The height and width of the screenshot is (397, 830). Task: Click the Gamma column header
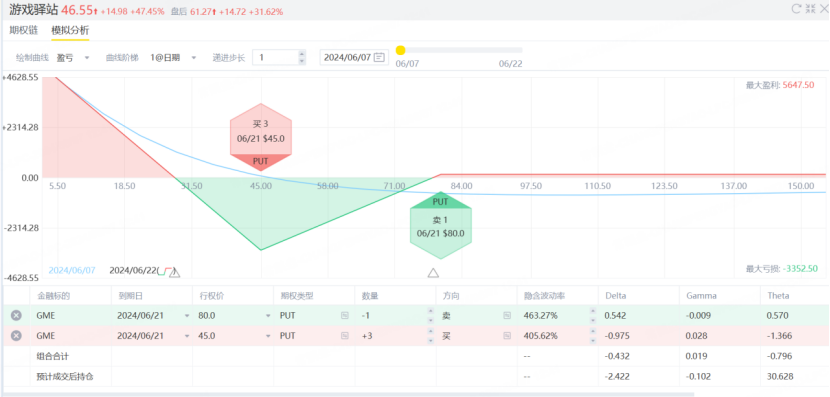pyautogui.click(x=701, y=296)
